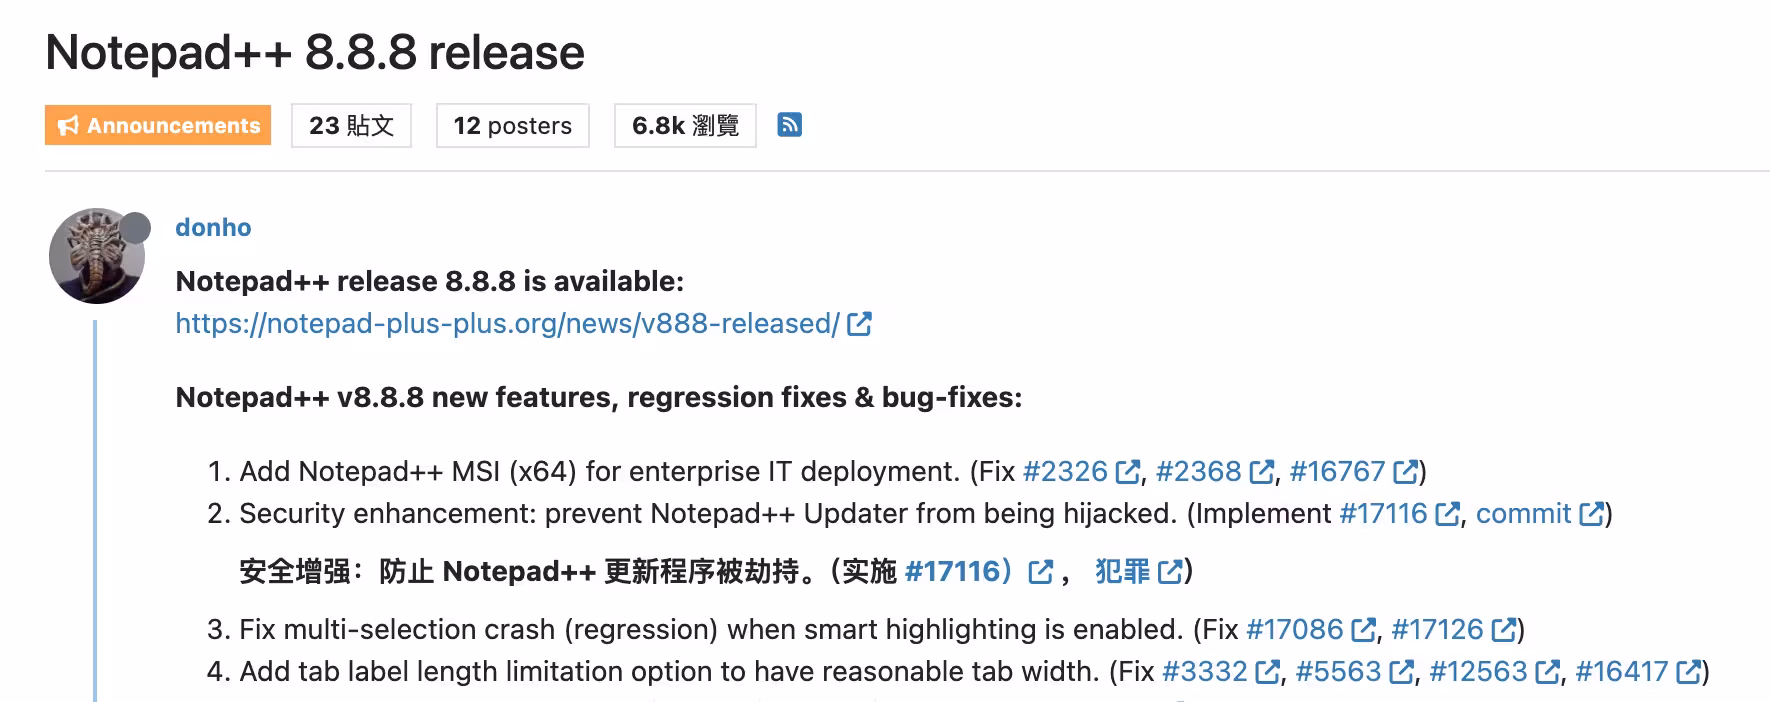Image resolution: width=1770 pixels, height=702 pixels.
Task: Click the RSS feed icon
Action: point(791,124)
